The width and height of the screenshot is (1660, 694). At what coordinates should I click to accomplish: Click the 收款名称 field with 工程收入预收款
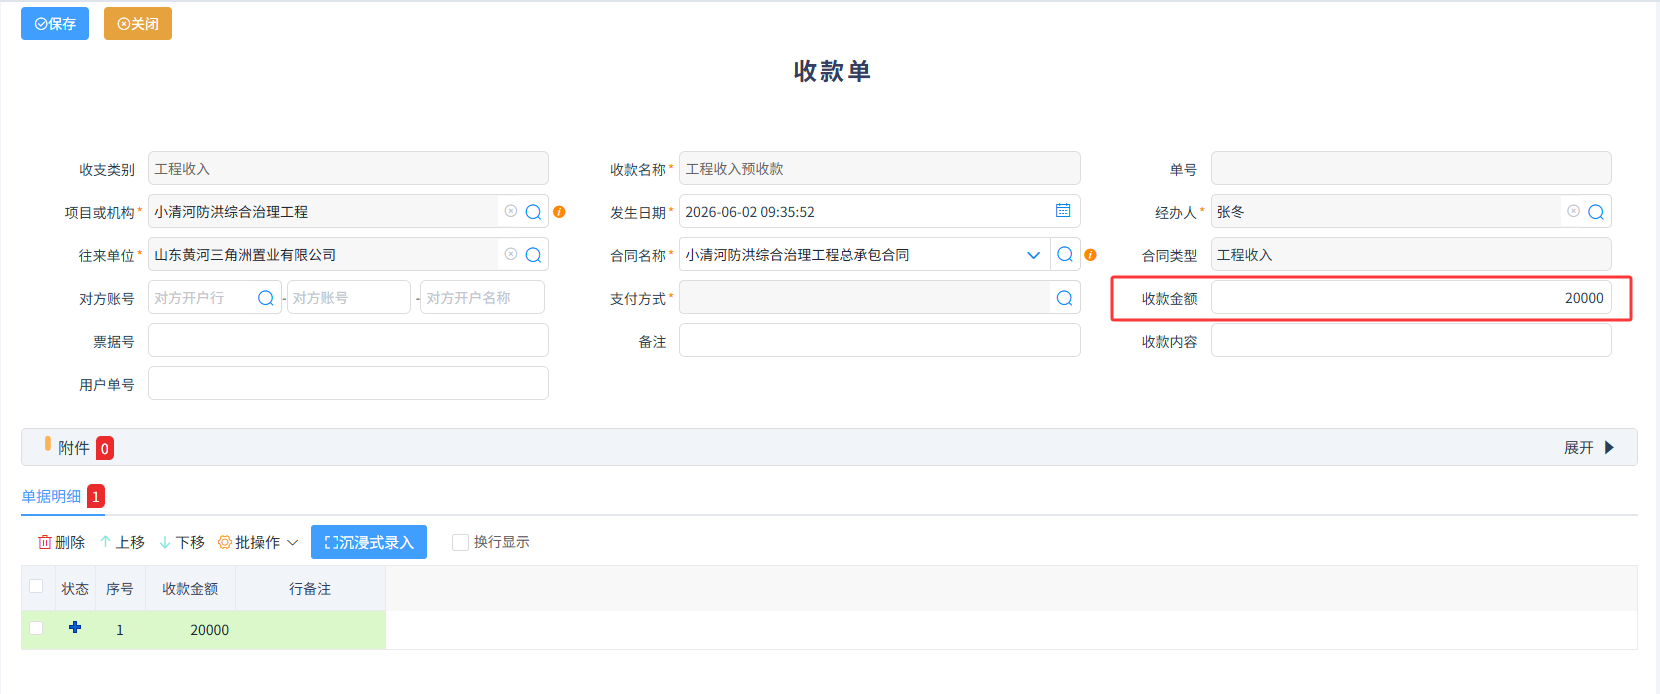[x=880, y=168]
